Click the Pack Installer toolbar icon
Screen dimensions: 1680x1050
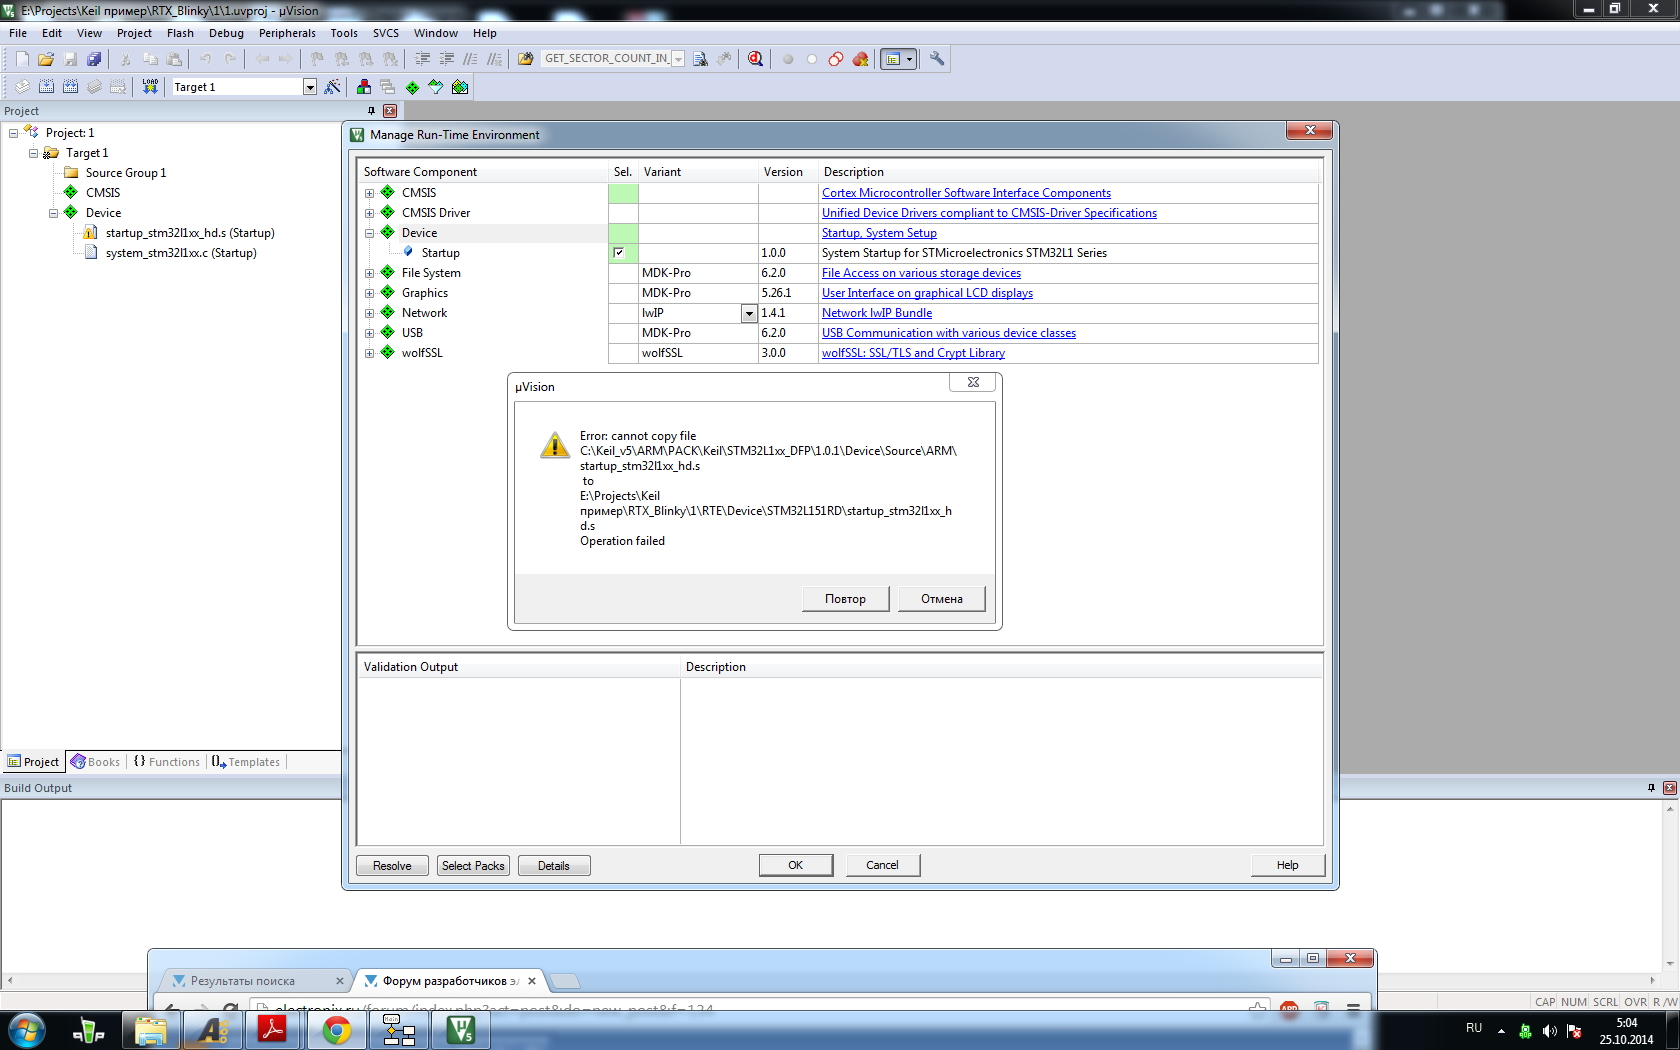[x=460, y=87]
